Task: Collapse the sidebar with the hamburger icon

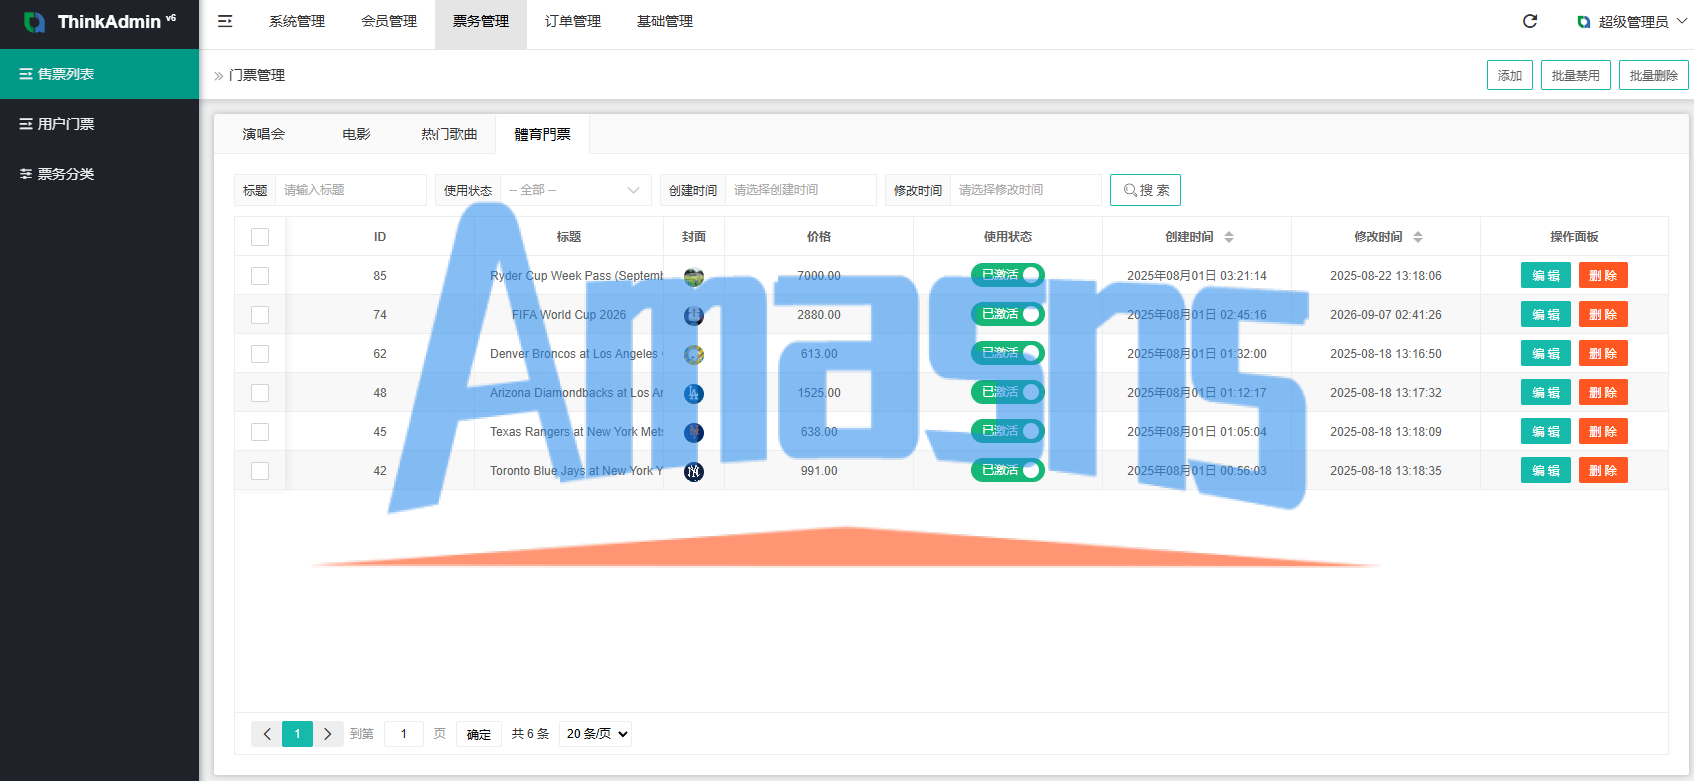Action: (225, 21)
